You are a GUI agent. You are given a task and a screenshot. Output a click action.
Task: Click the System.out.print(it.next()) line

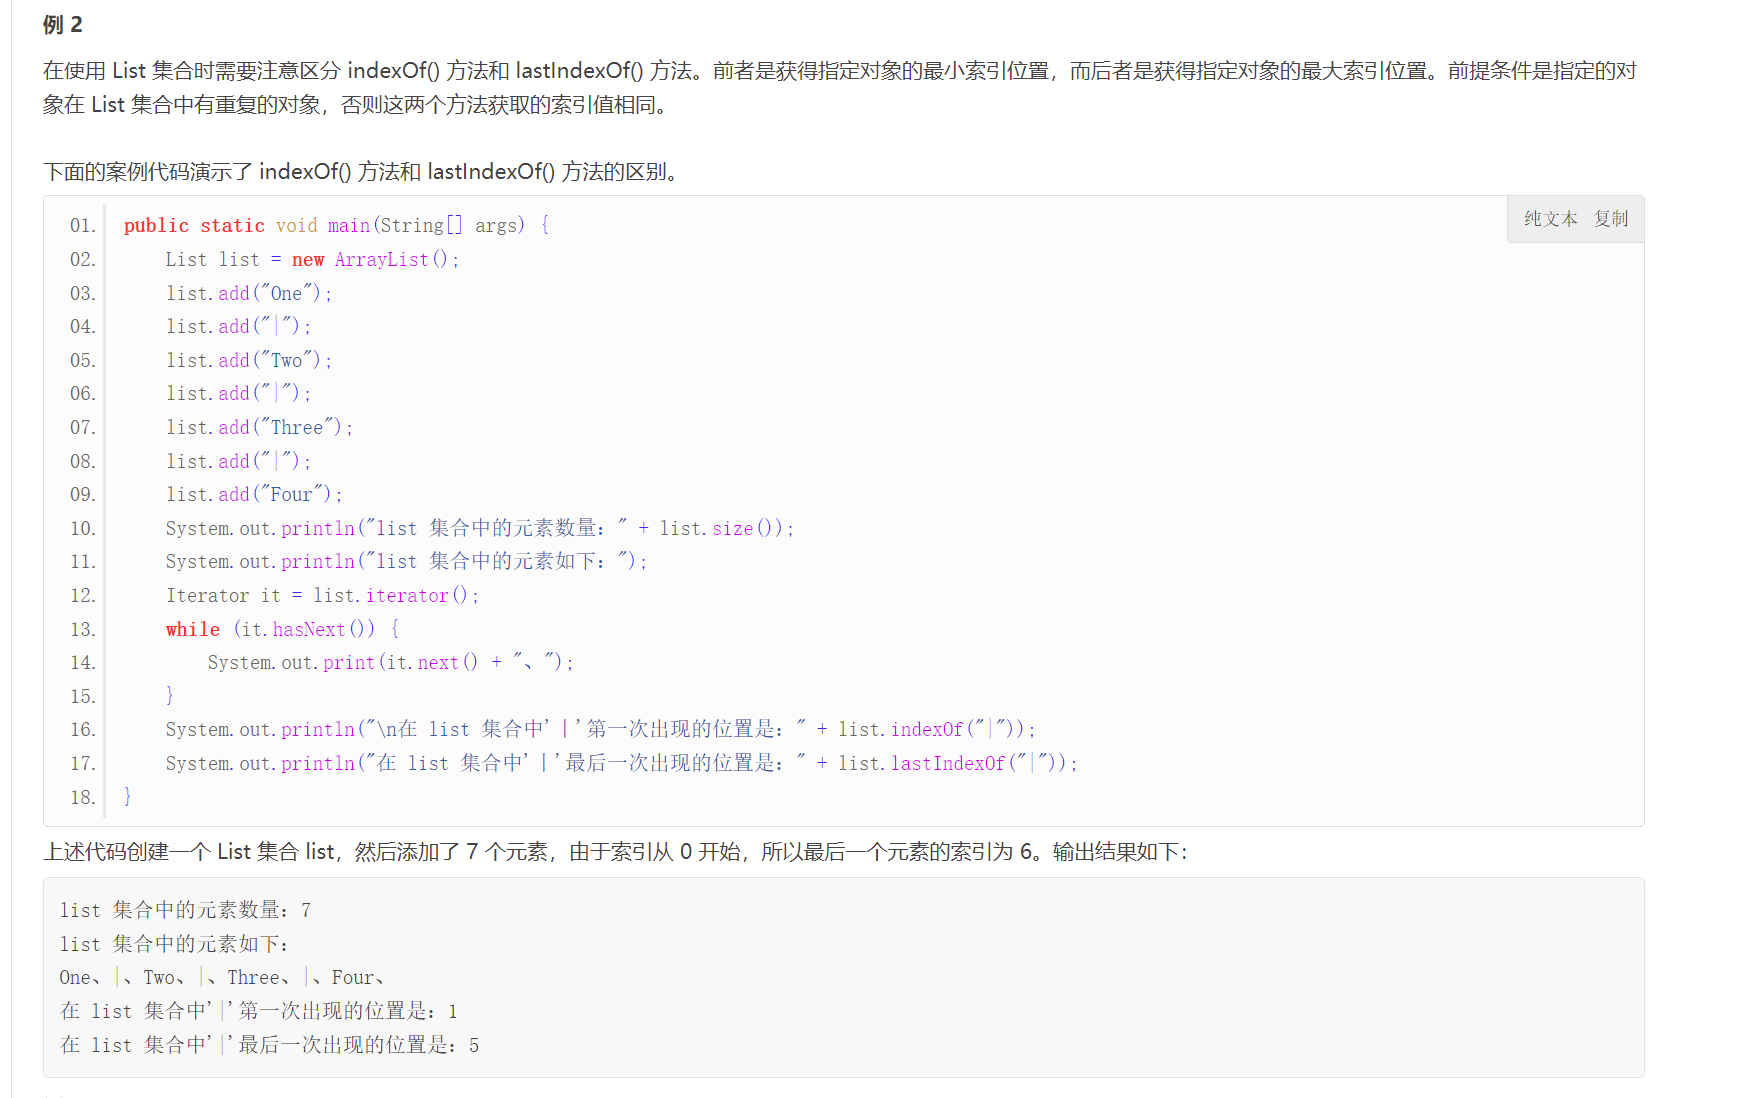pyautogui.click(x=391, y=663)
